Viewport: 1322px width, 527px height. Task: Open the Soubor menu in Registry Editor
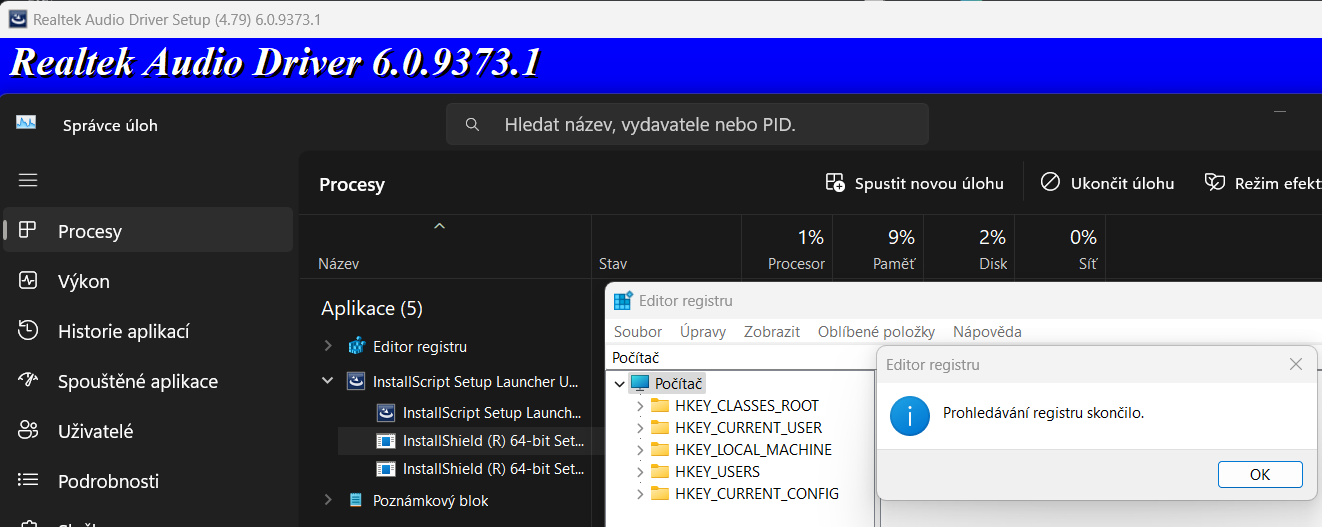(x=638, y=331)
